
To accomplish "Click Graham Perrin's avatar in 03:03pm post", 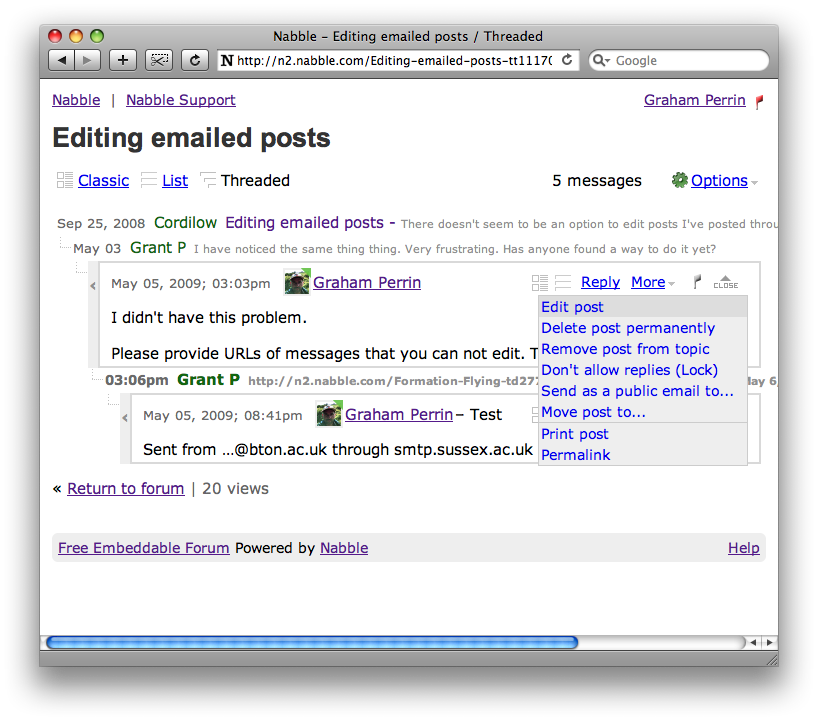I will (297, 283).
